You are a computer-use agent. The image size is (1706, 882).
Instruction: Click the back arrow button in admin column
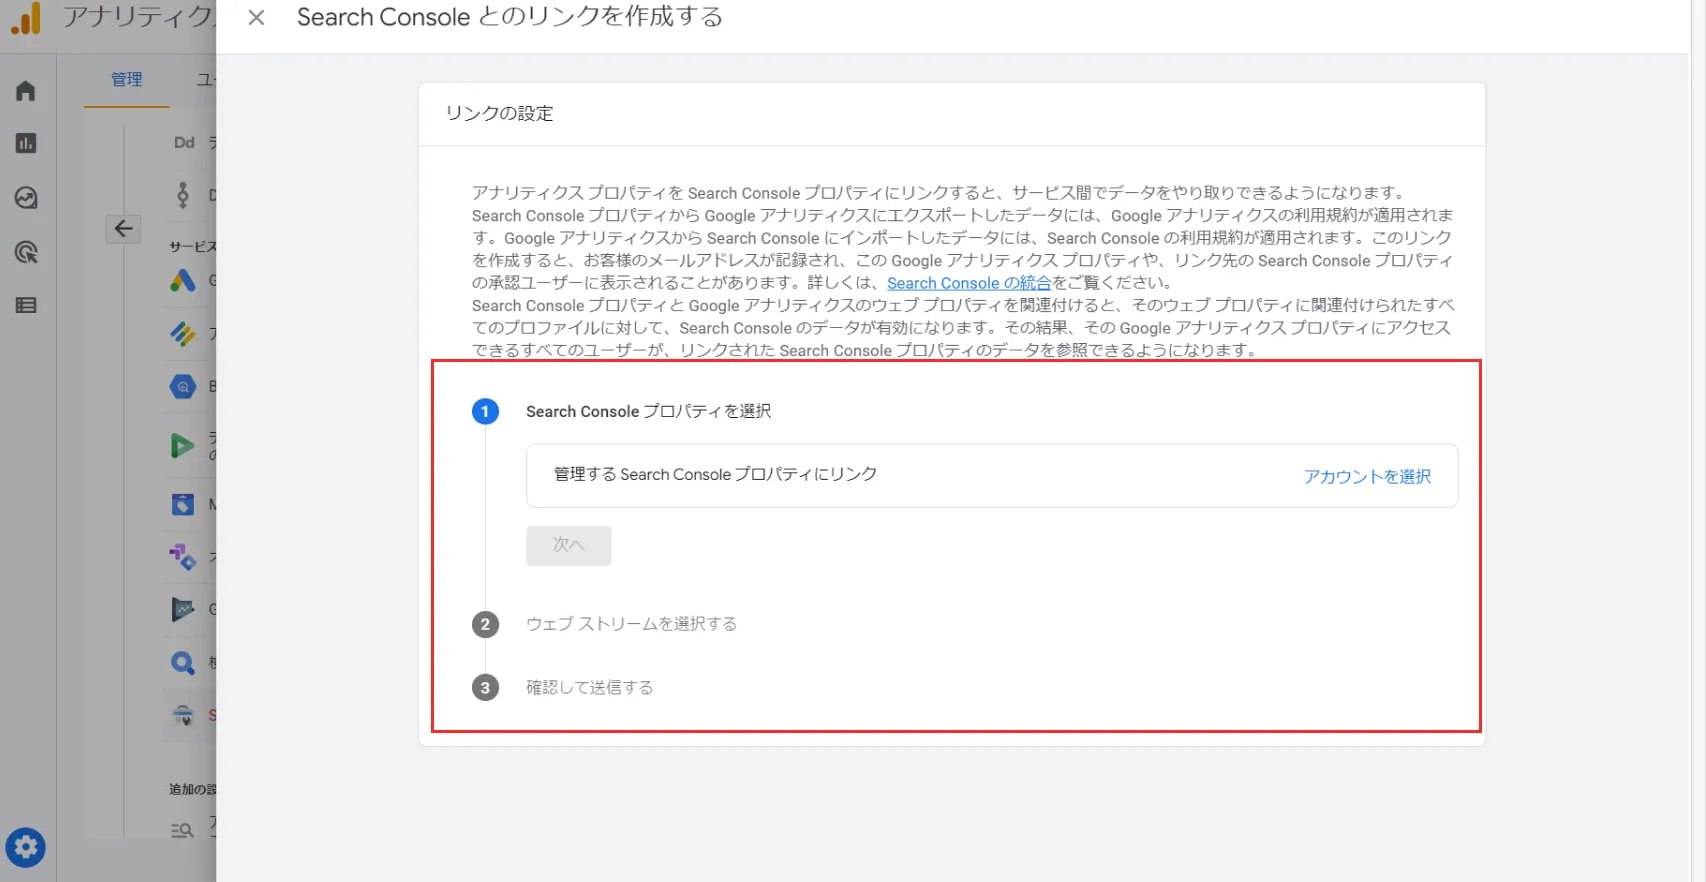click(123, 228)
